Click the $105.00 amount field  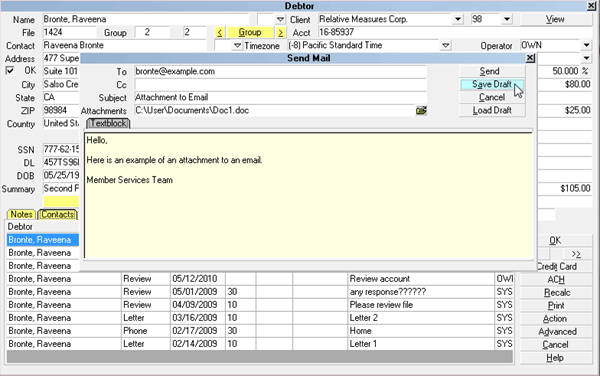(565, 189)
